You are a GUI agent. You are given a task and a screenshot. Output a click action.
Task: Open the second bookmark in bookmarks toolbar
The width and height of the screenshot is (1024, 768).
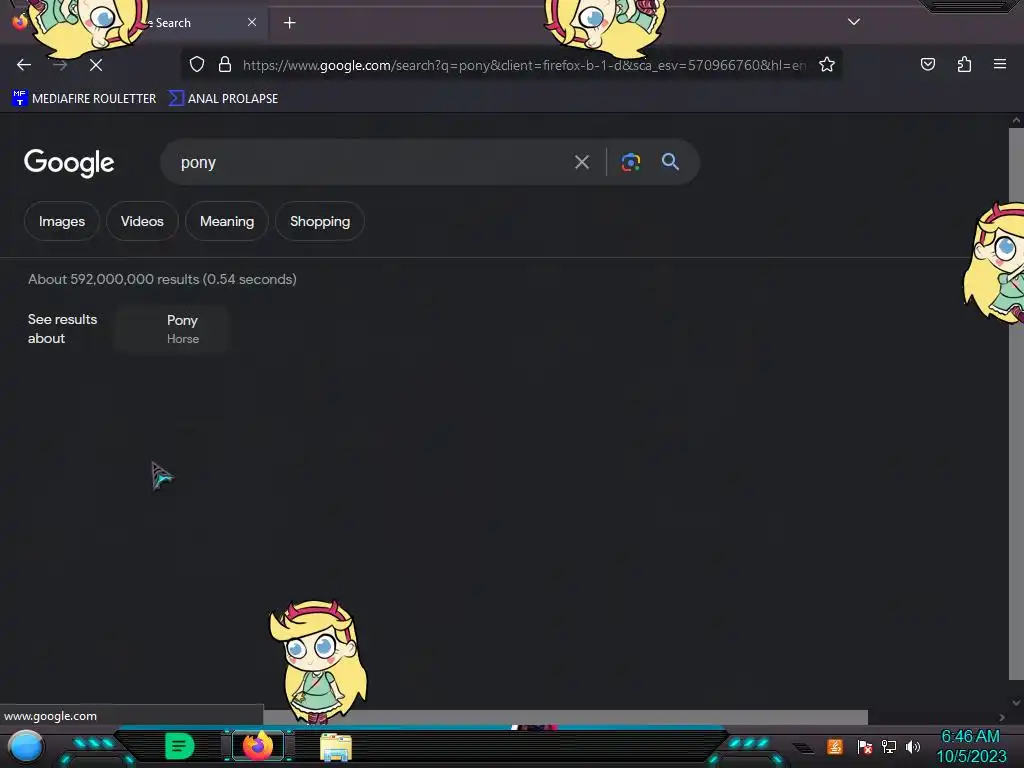223,99
